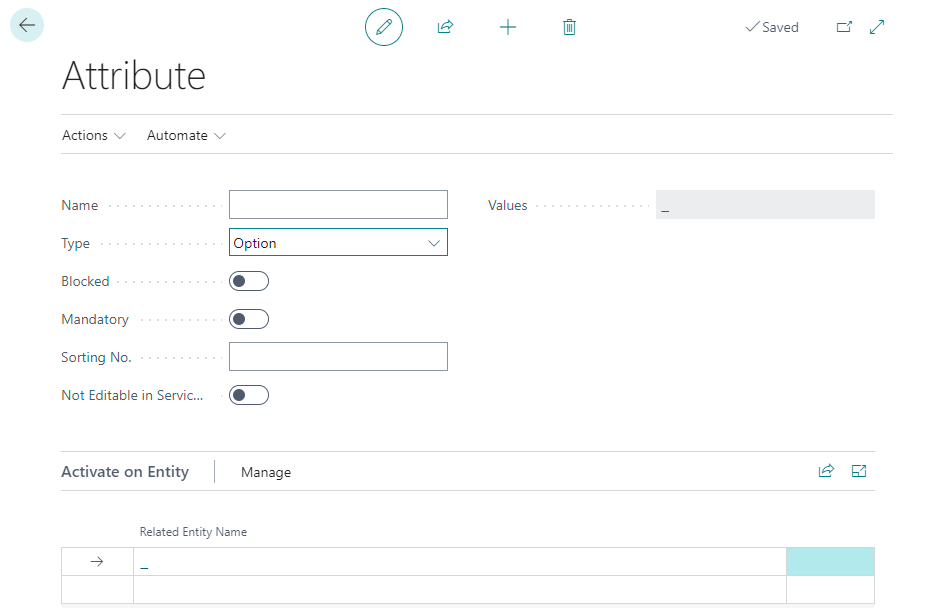Click the share icon in top toolbar
The height and width of the screenshot is (608, 940).
(445, 27)
